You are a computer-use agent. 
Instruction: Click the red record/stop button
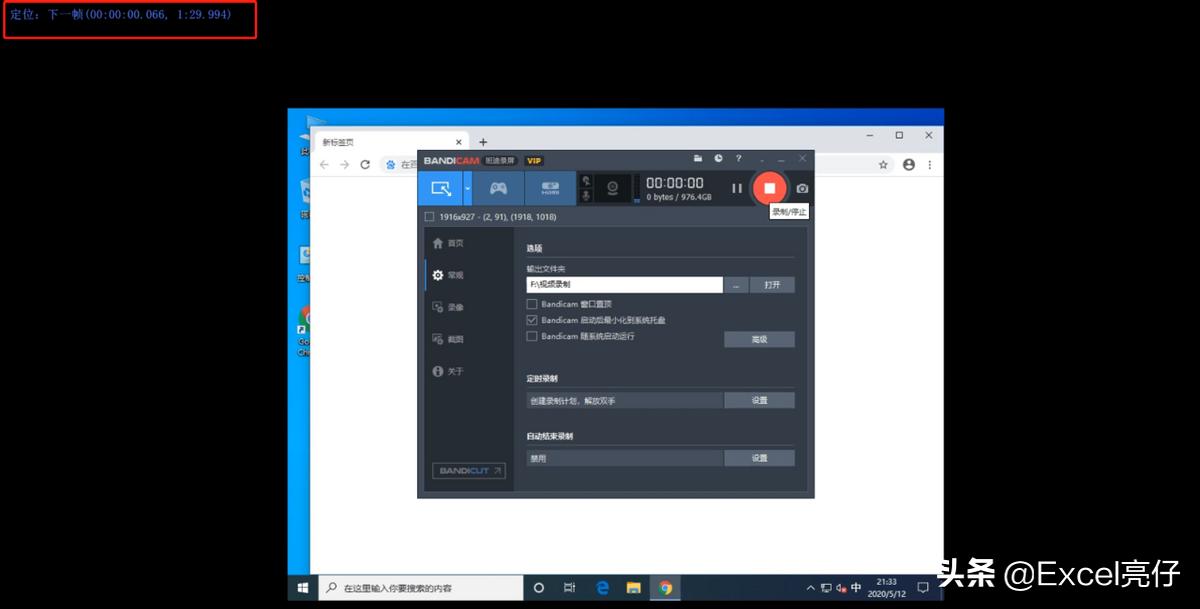770,188
